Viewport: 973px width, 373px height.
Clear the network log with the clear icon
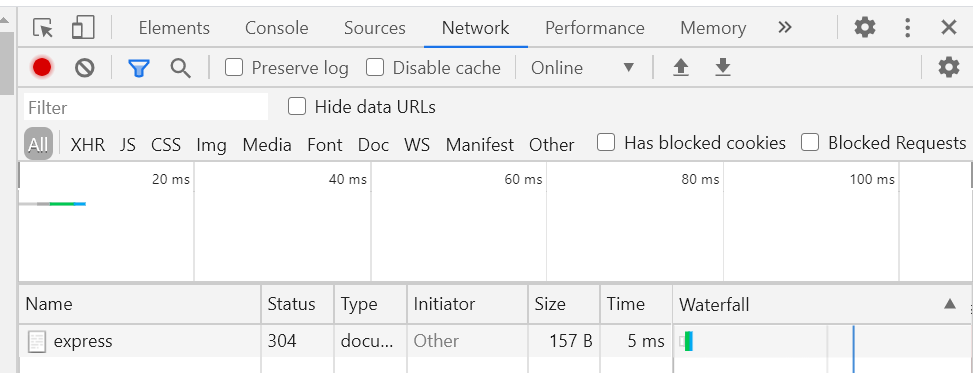(x=84, y=68)
